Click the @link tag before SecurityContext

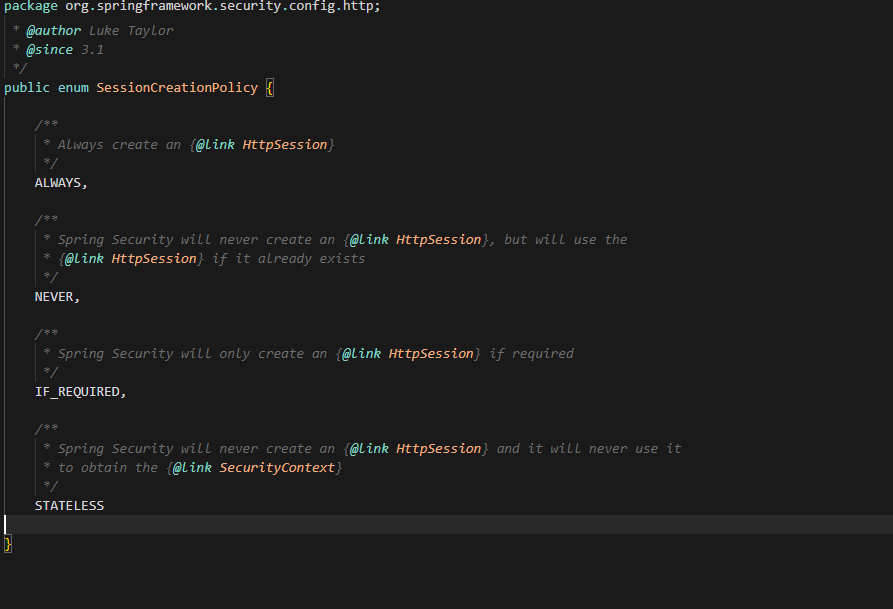pos(192,468)
